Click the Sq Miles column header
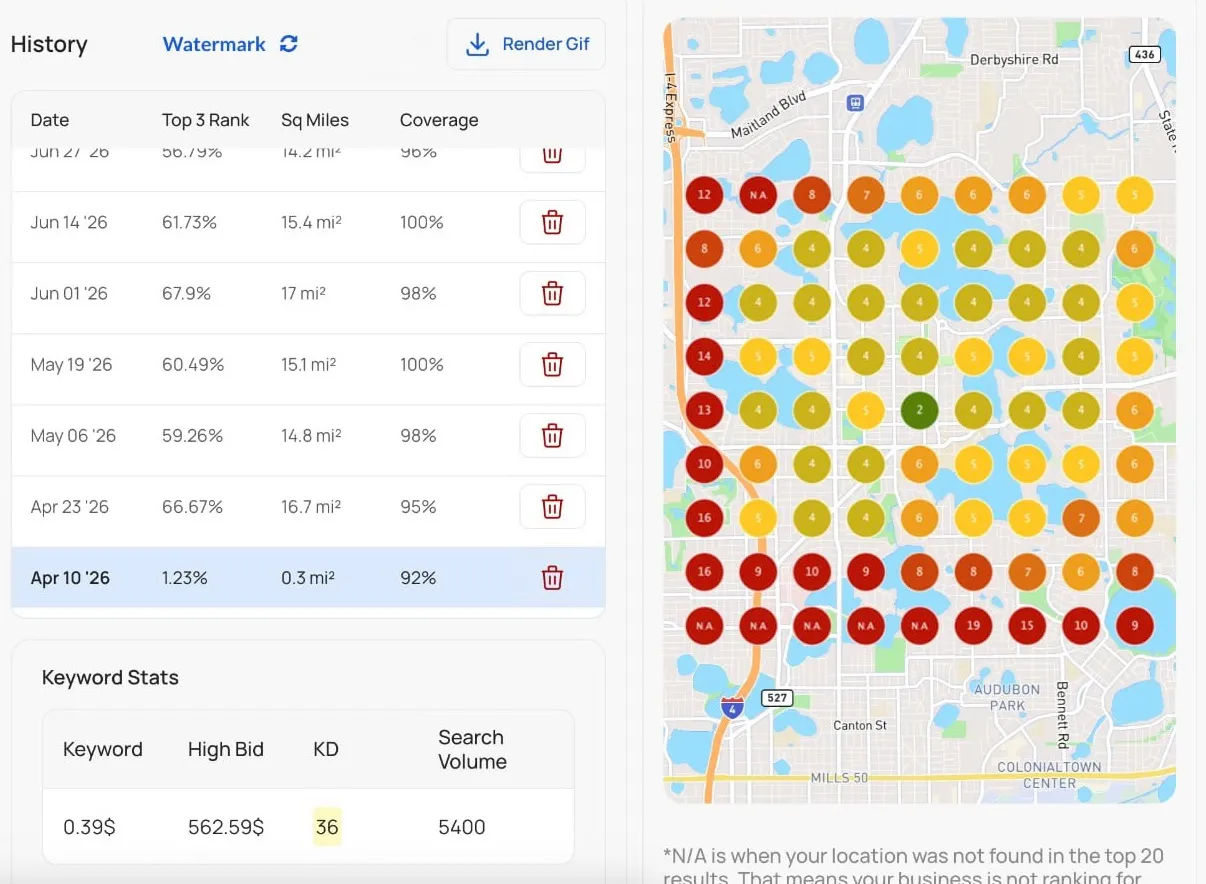This screenshot has width=1206, height=884. (315, 120)
